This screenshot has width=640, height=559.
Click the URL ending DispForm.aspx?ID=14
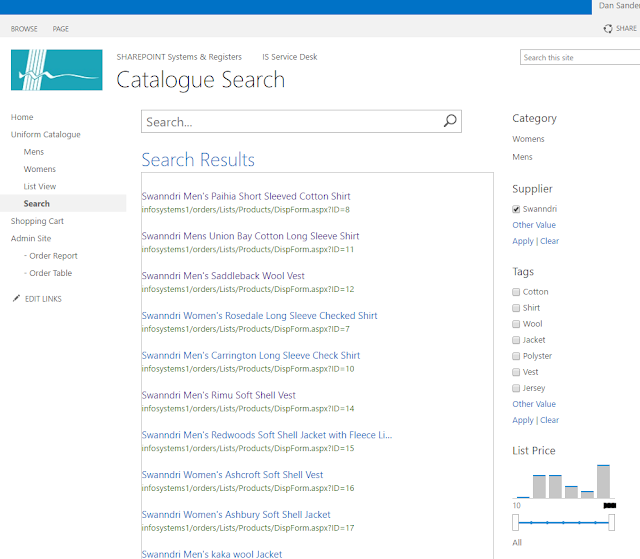pos(248,408)
